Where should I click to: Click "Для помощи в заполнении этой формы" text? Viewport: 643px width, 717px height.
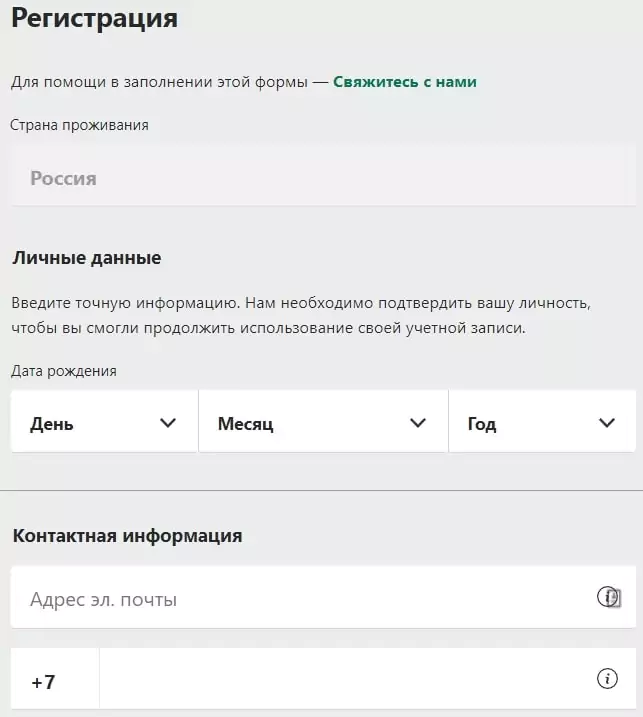point(159,82)
